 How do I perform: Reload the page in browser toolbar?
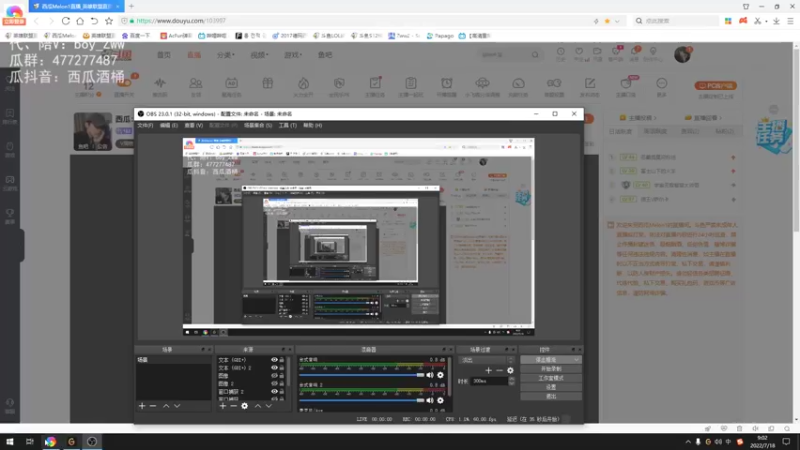[66, 21]
